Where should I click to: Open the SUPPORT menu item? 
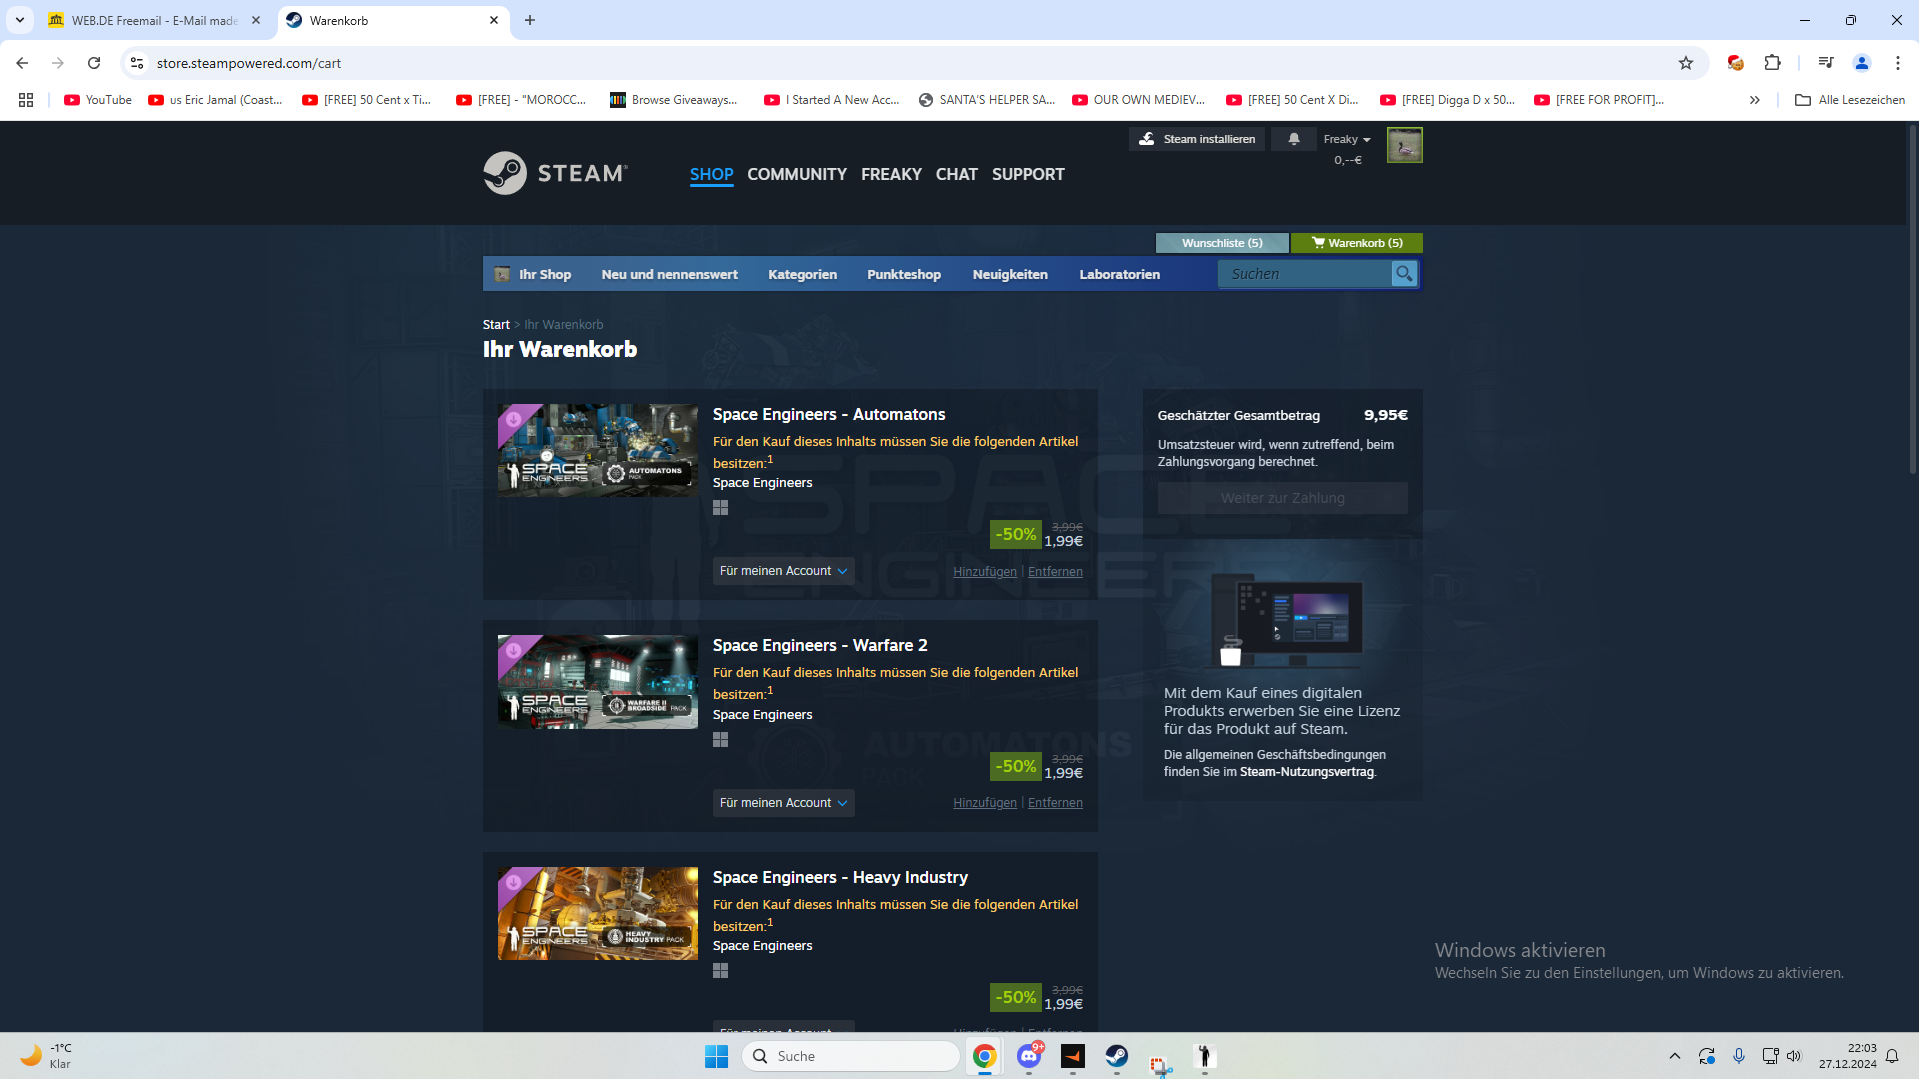[x=1028, y=174]
